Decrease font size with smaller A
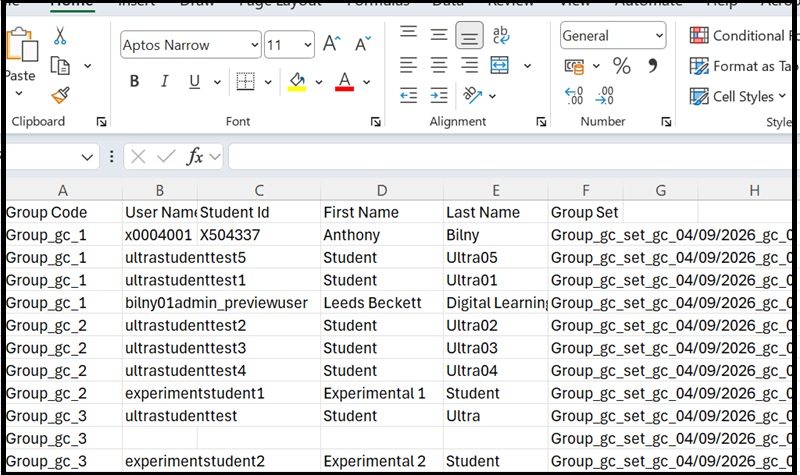800x475 pixels. (363, 44)
